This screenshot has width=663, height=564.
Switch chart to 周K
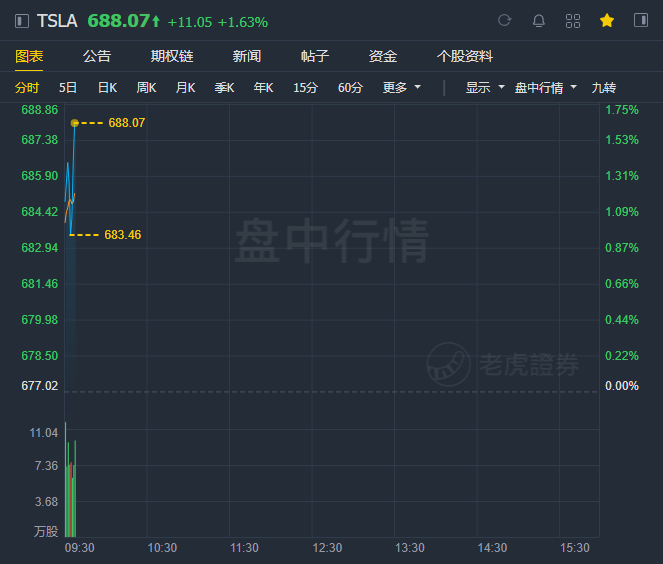(x=146, y=88)
